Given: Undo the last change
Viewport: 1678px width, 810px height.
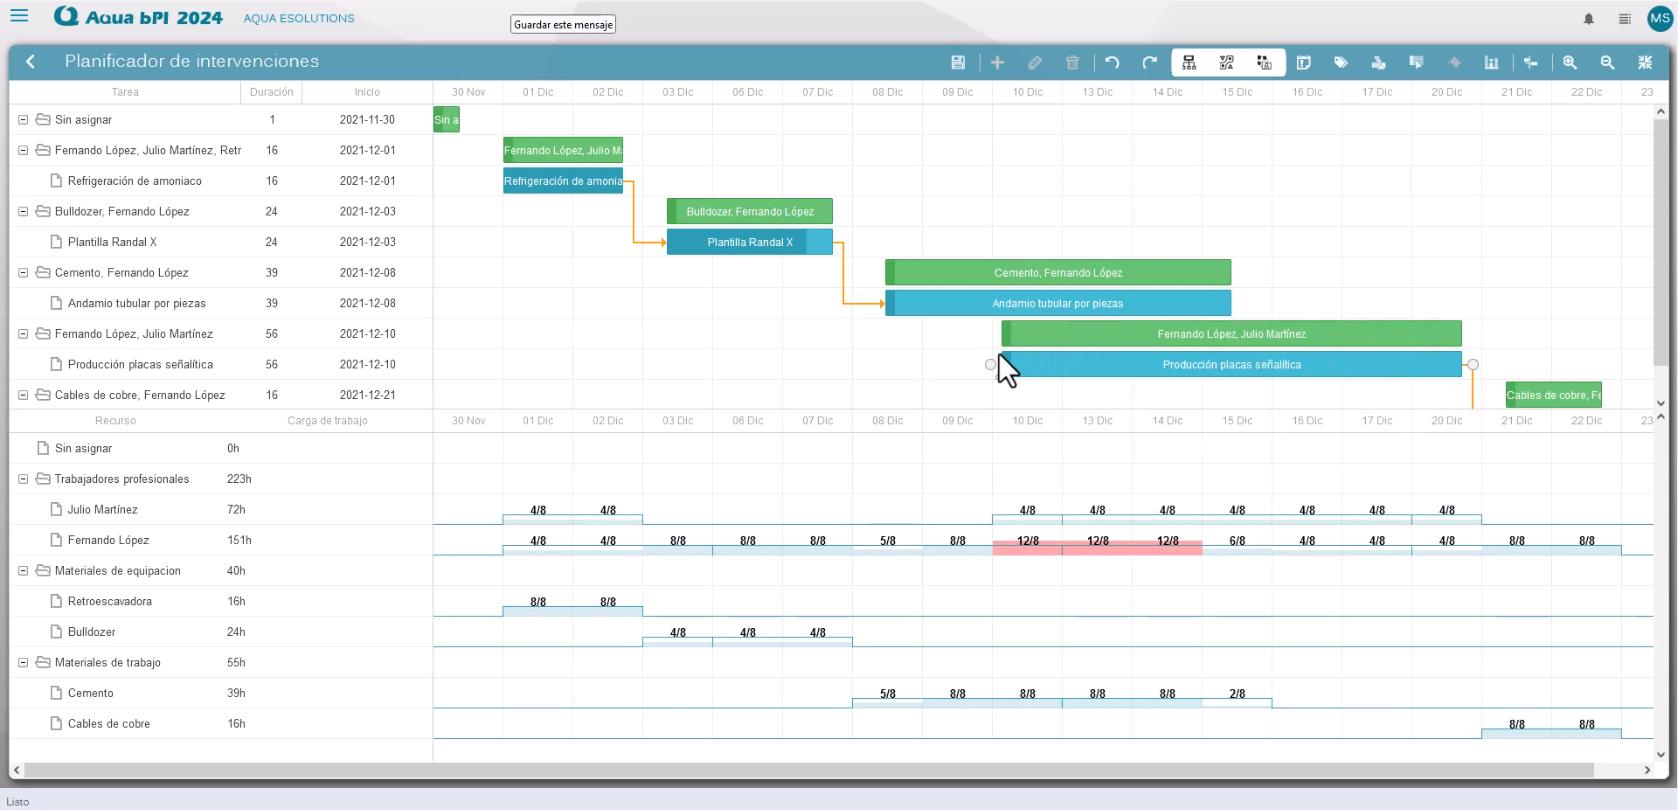Looking at the screenshot, I should (x=1112, y=62).
